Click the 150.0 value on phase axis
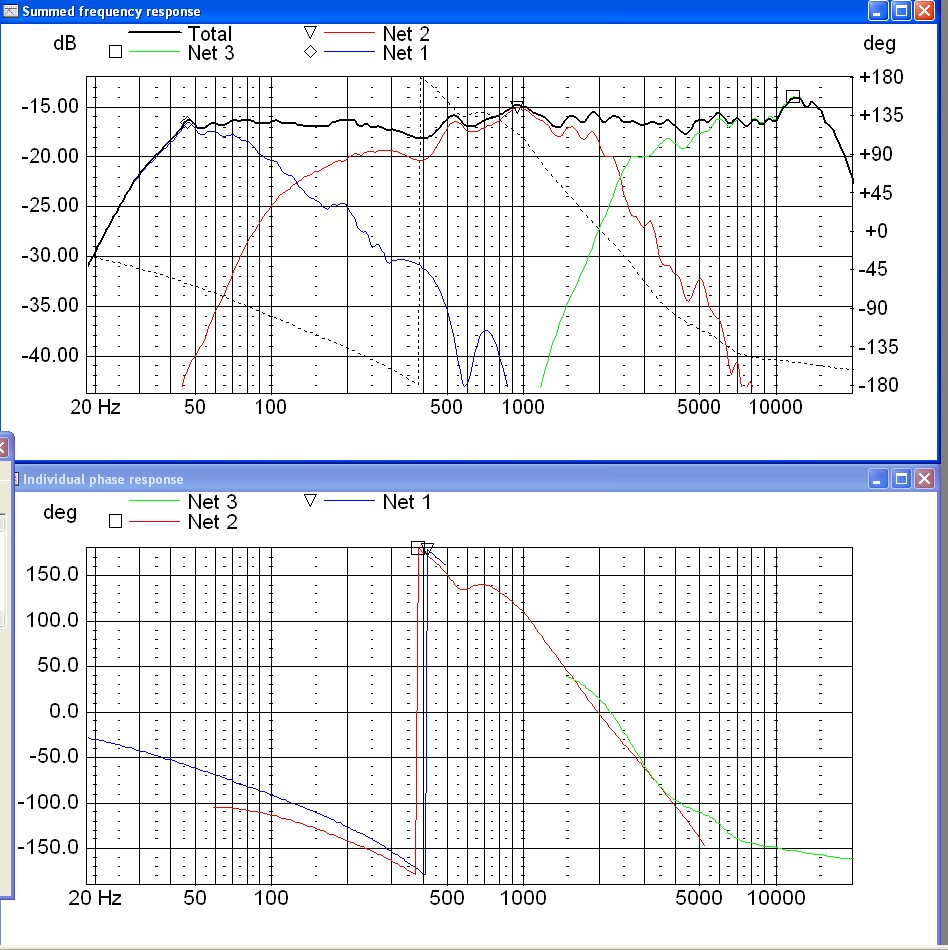 click(52, 574)
